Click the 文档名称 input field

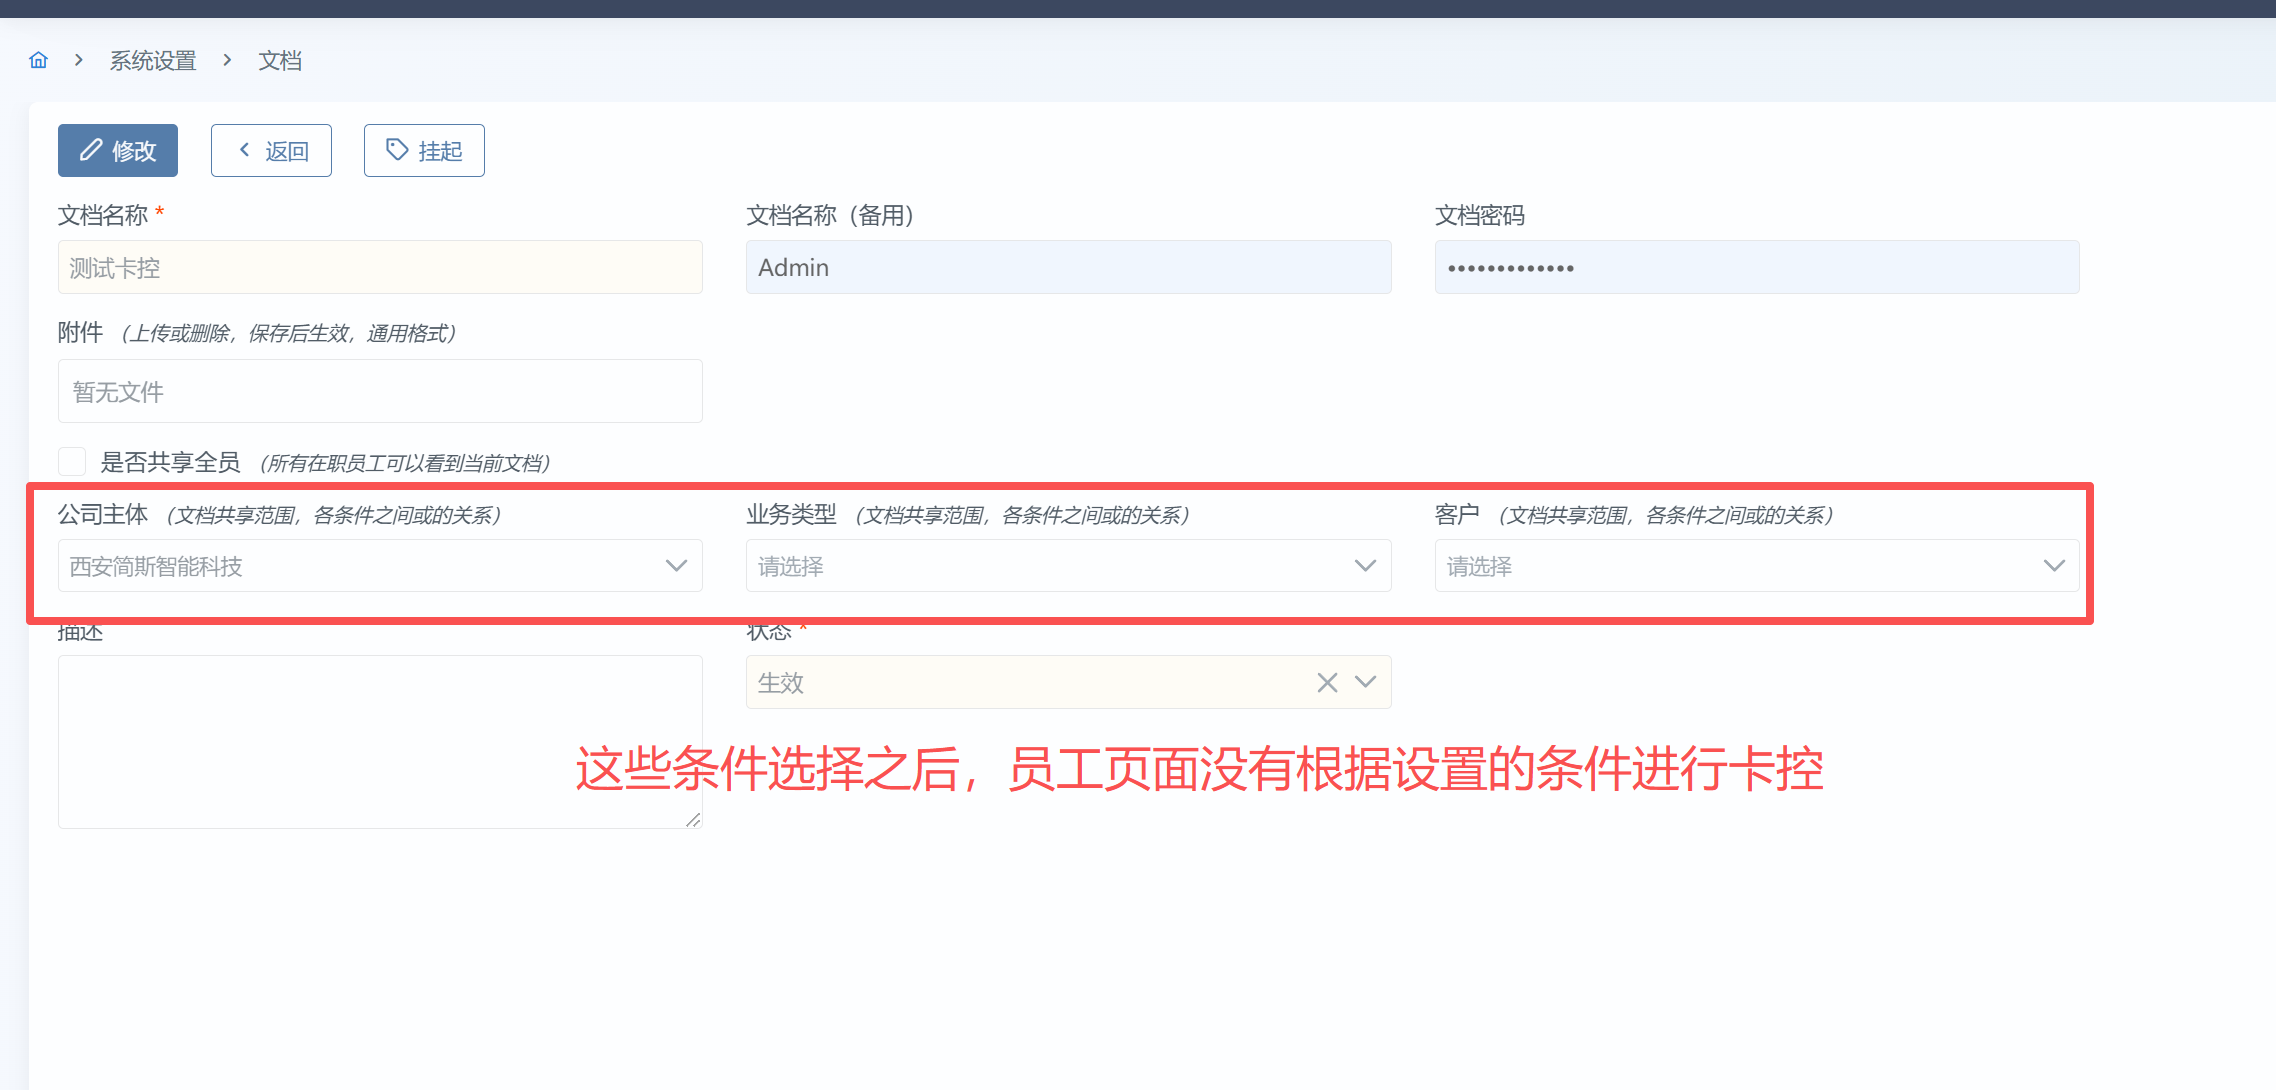(x=380, y=267)
